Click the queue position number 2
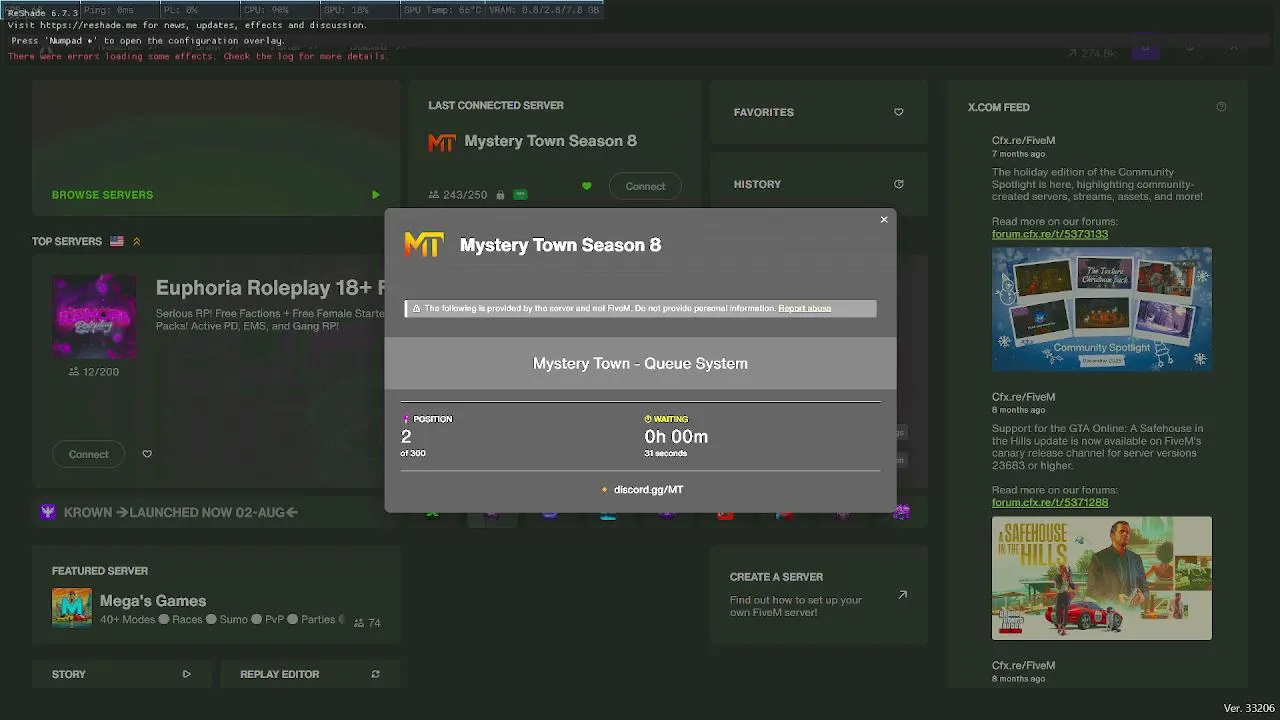1280x720 pixels. pyautogui.click(x=406, y=437)
